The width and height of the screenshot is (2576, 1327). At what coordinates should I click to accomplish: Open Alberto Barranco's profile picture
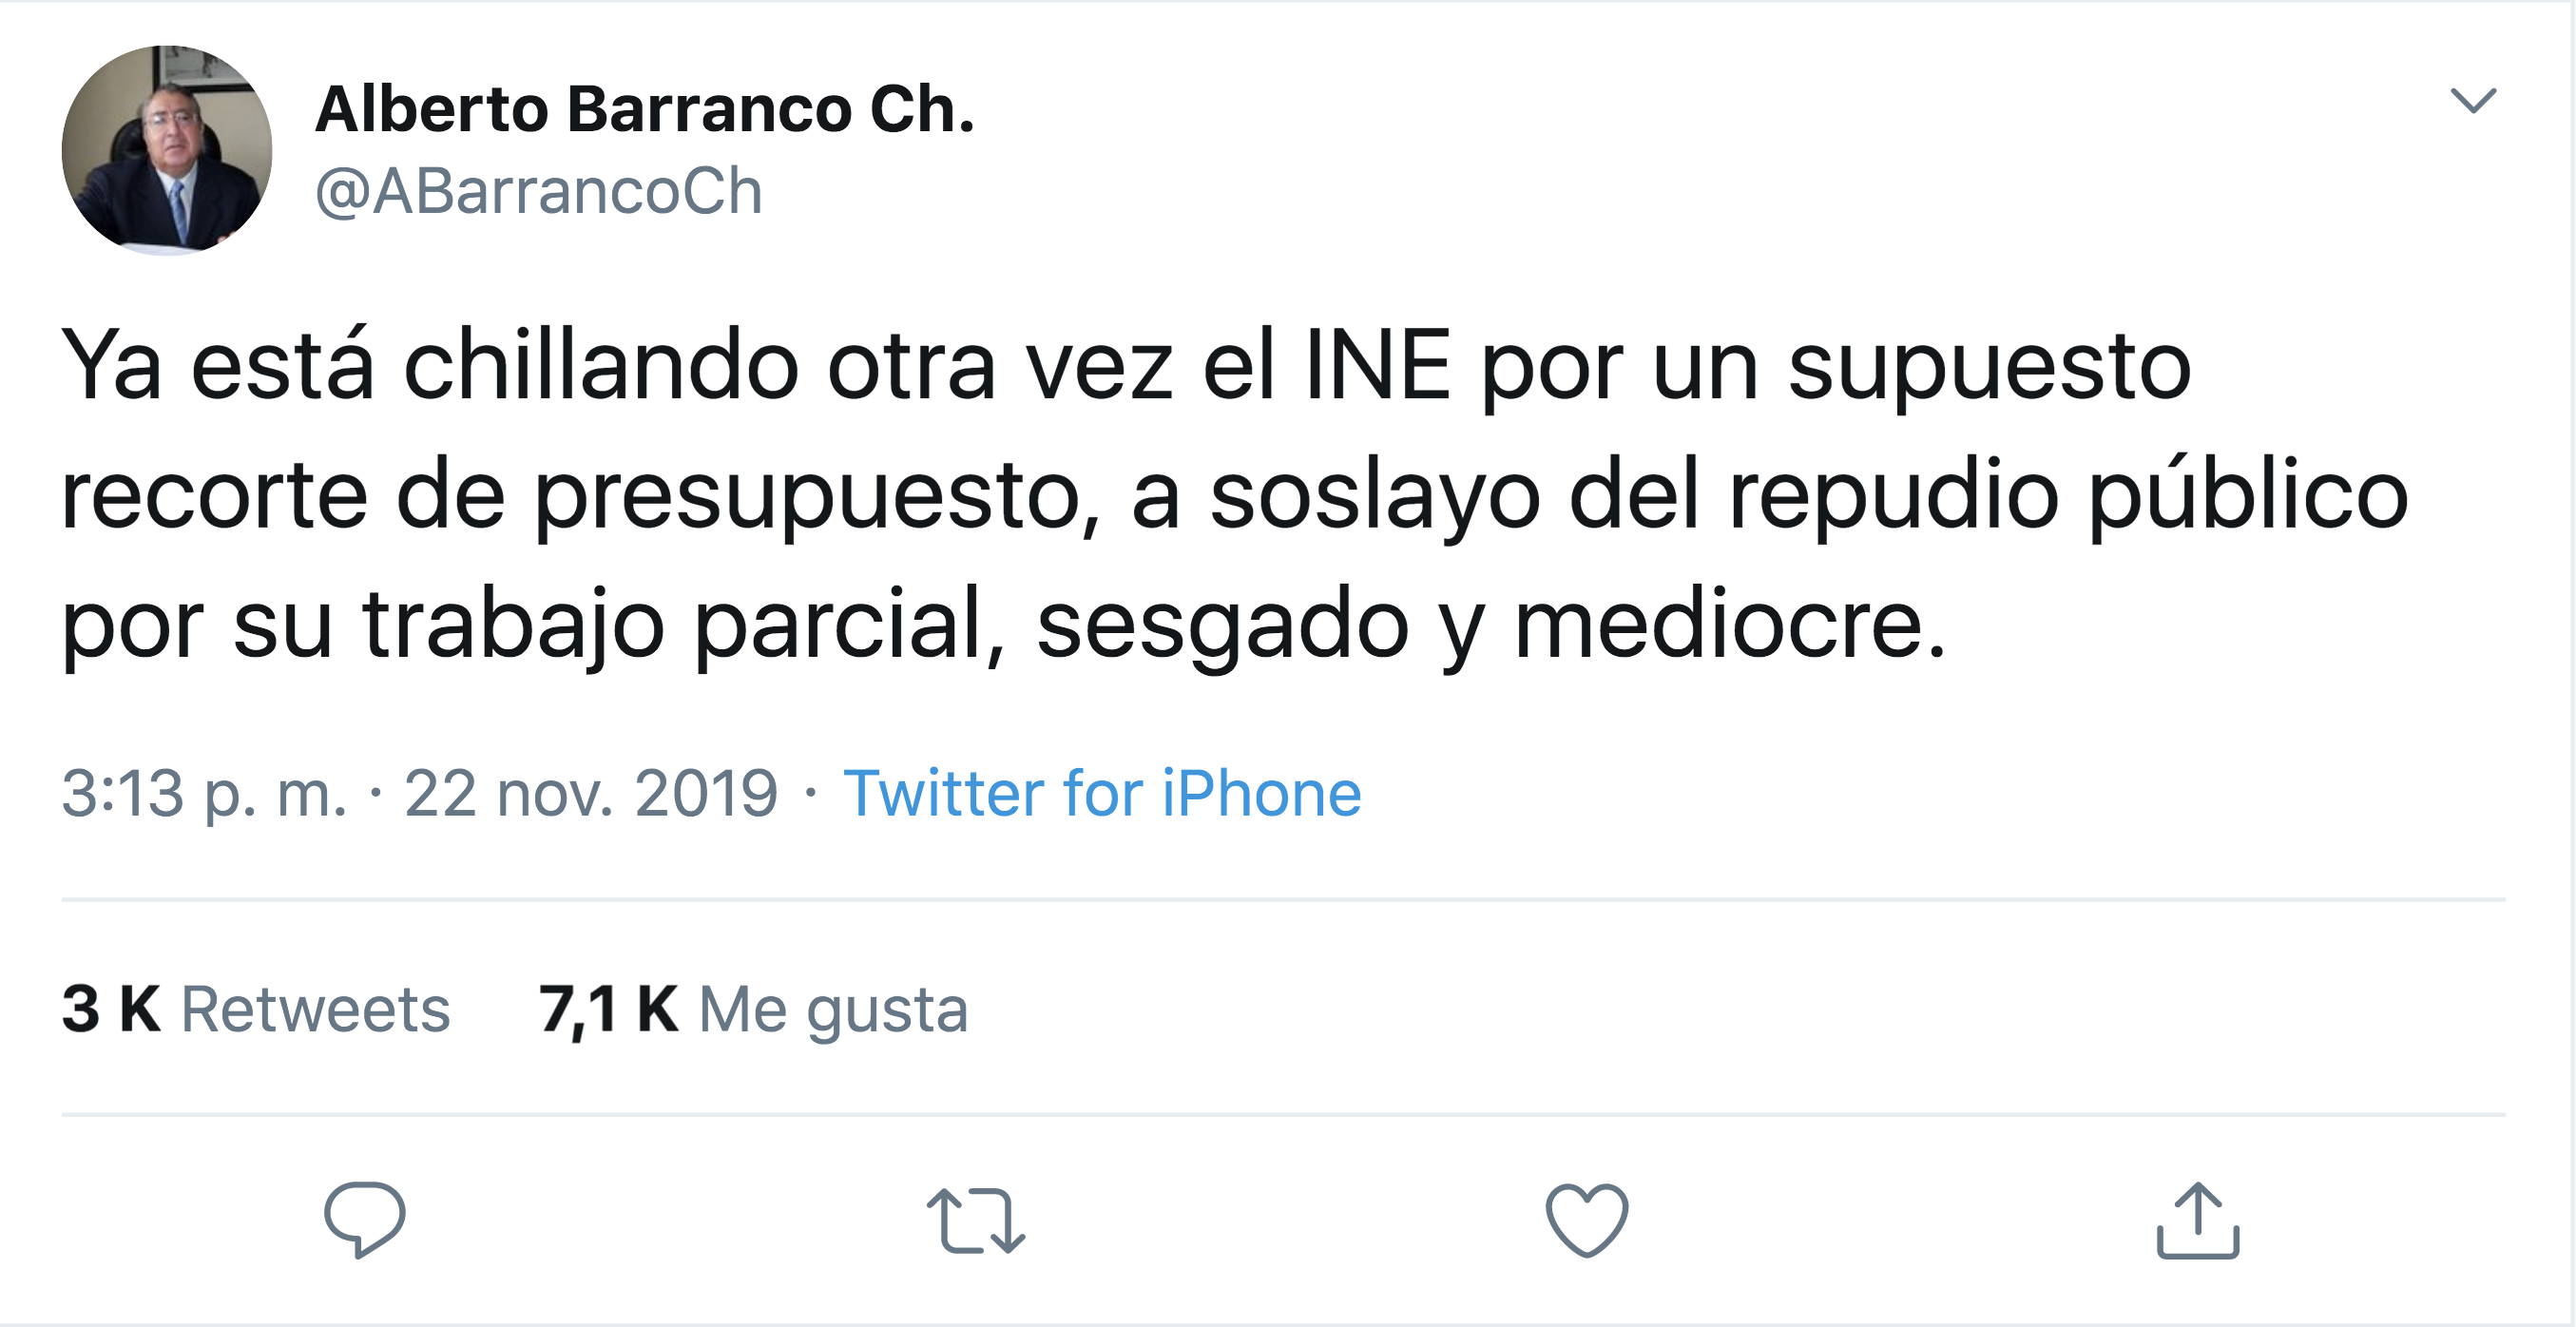pyautogui.click(x=167, y=150)
